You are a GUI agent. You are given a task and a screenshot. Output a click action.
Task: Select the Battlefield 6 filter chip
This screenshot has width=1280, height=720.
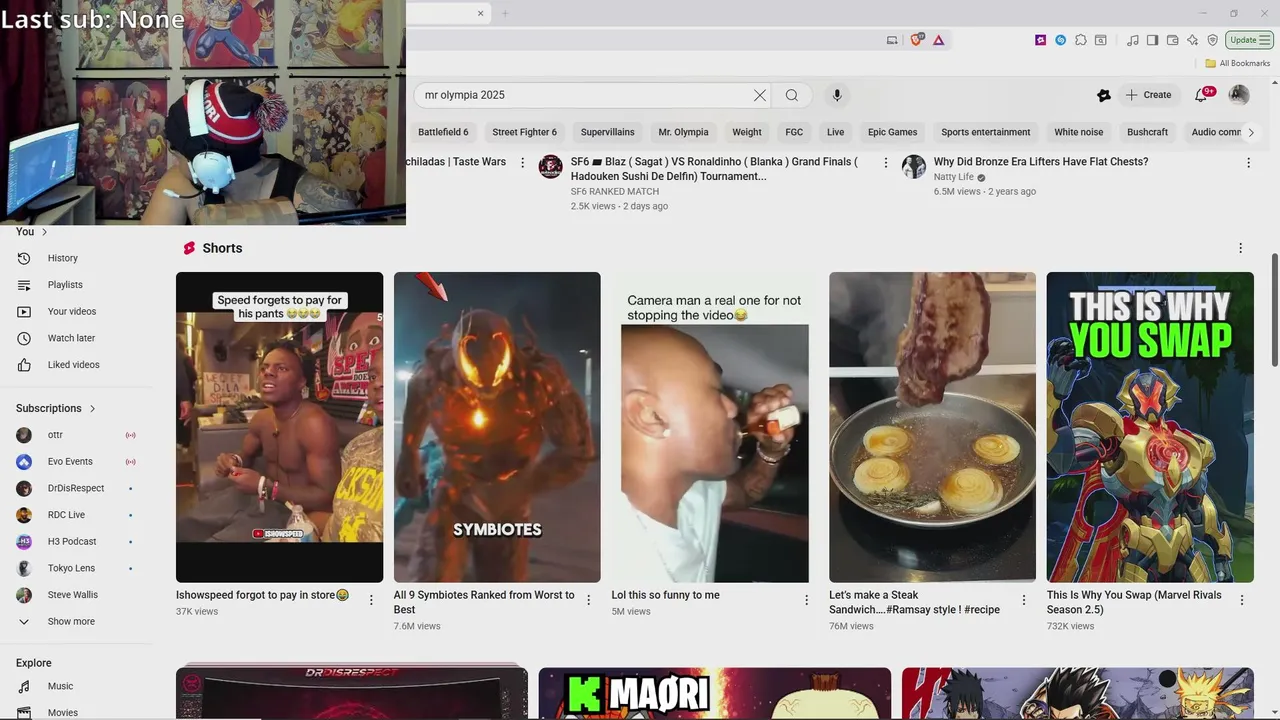click(x=443, y=132)
